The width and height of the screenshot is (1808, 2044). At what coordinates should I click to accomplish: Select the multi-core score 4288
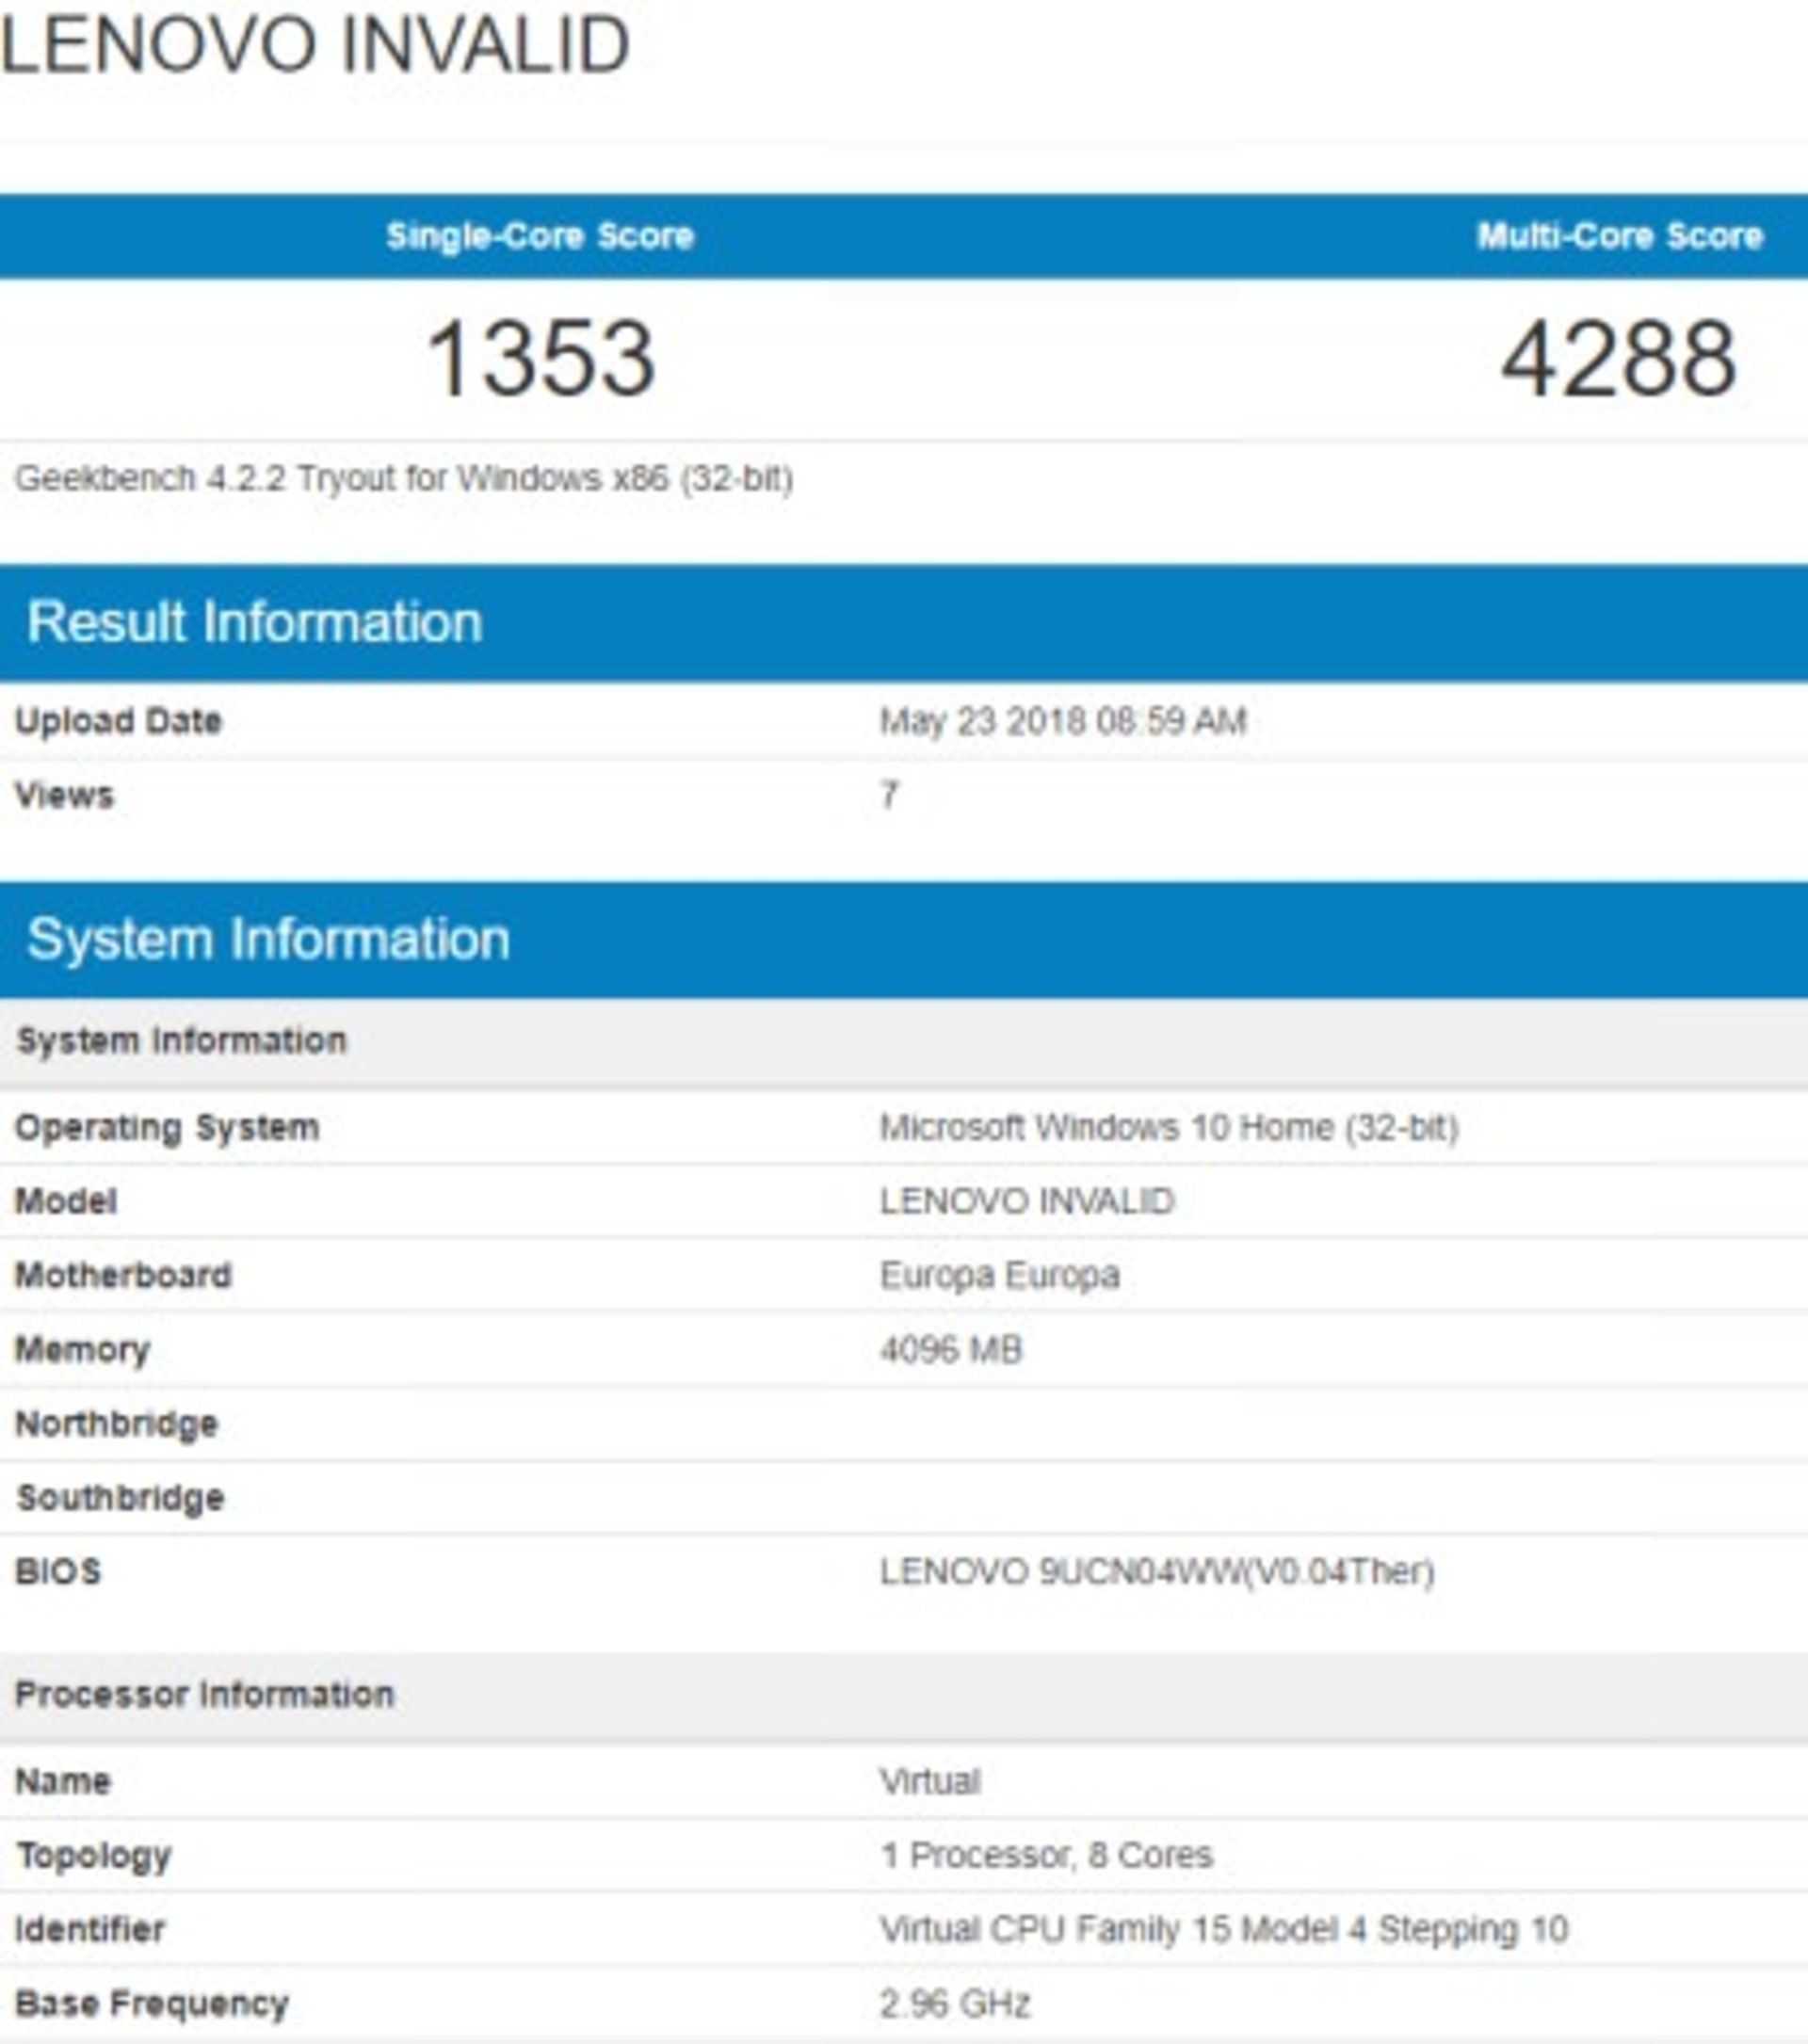click(1619, 359)
